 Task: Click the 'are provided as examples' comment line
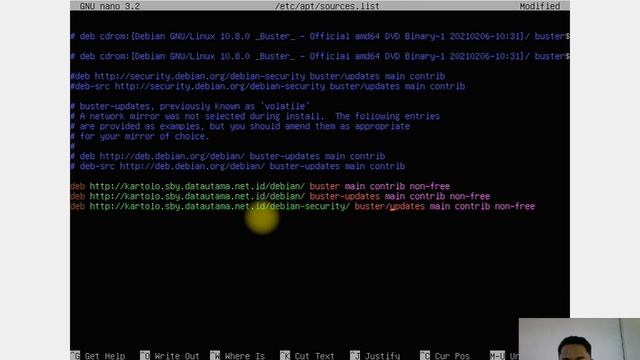tap(240, 127)
